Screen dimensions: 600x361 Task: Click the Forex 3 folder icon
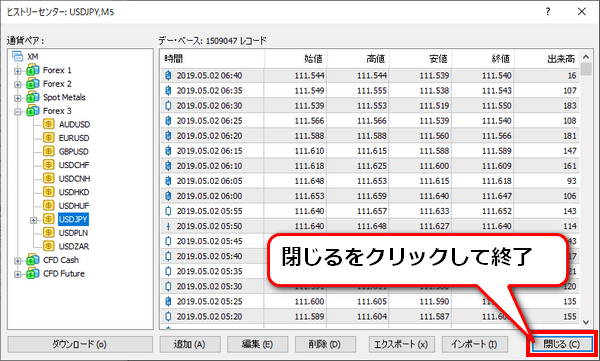tap(33, 111)
